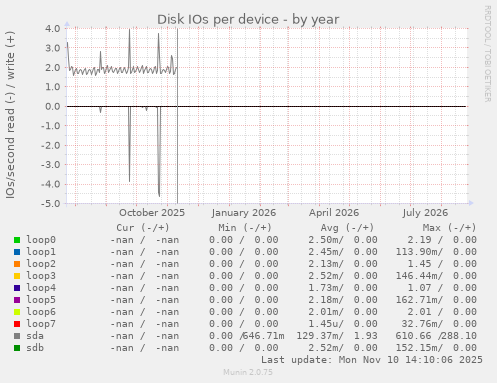
Task: Click the y-axis value '0.0'
Action: point(53,106)
